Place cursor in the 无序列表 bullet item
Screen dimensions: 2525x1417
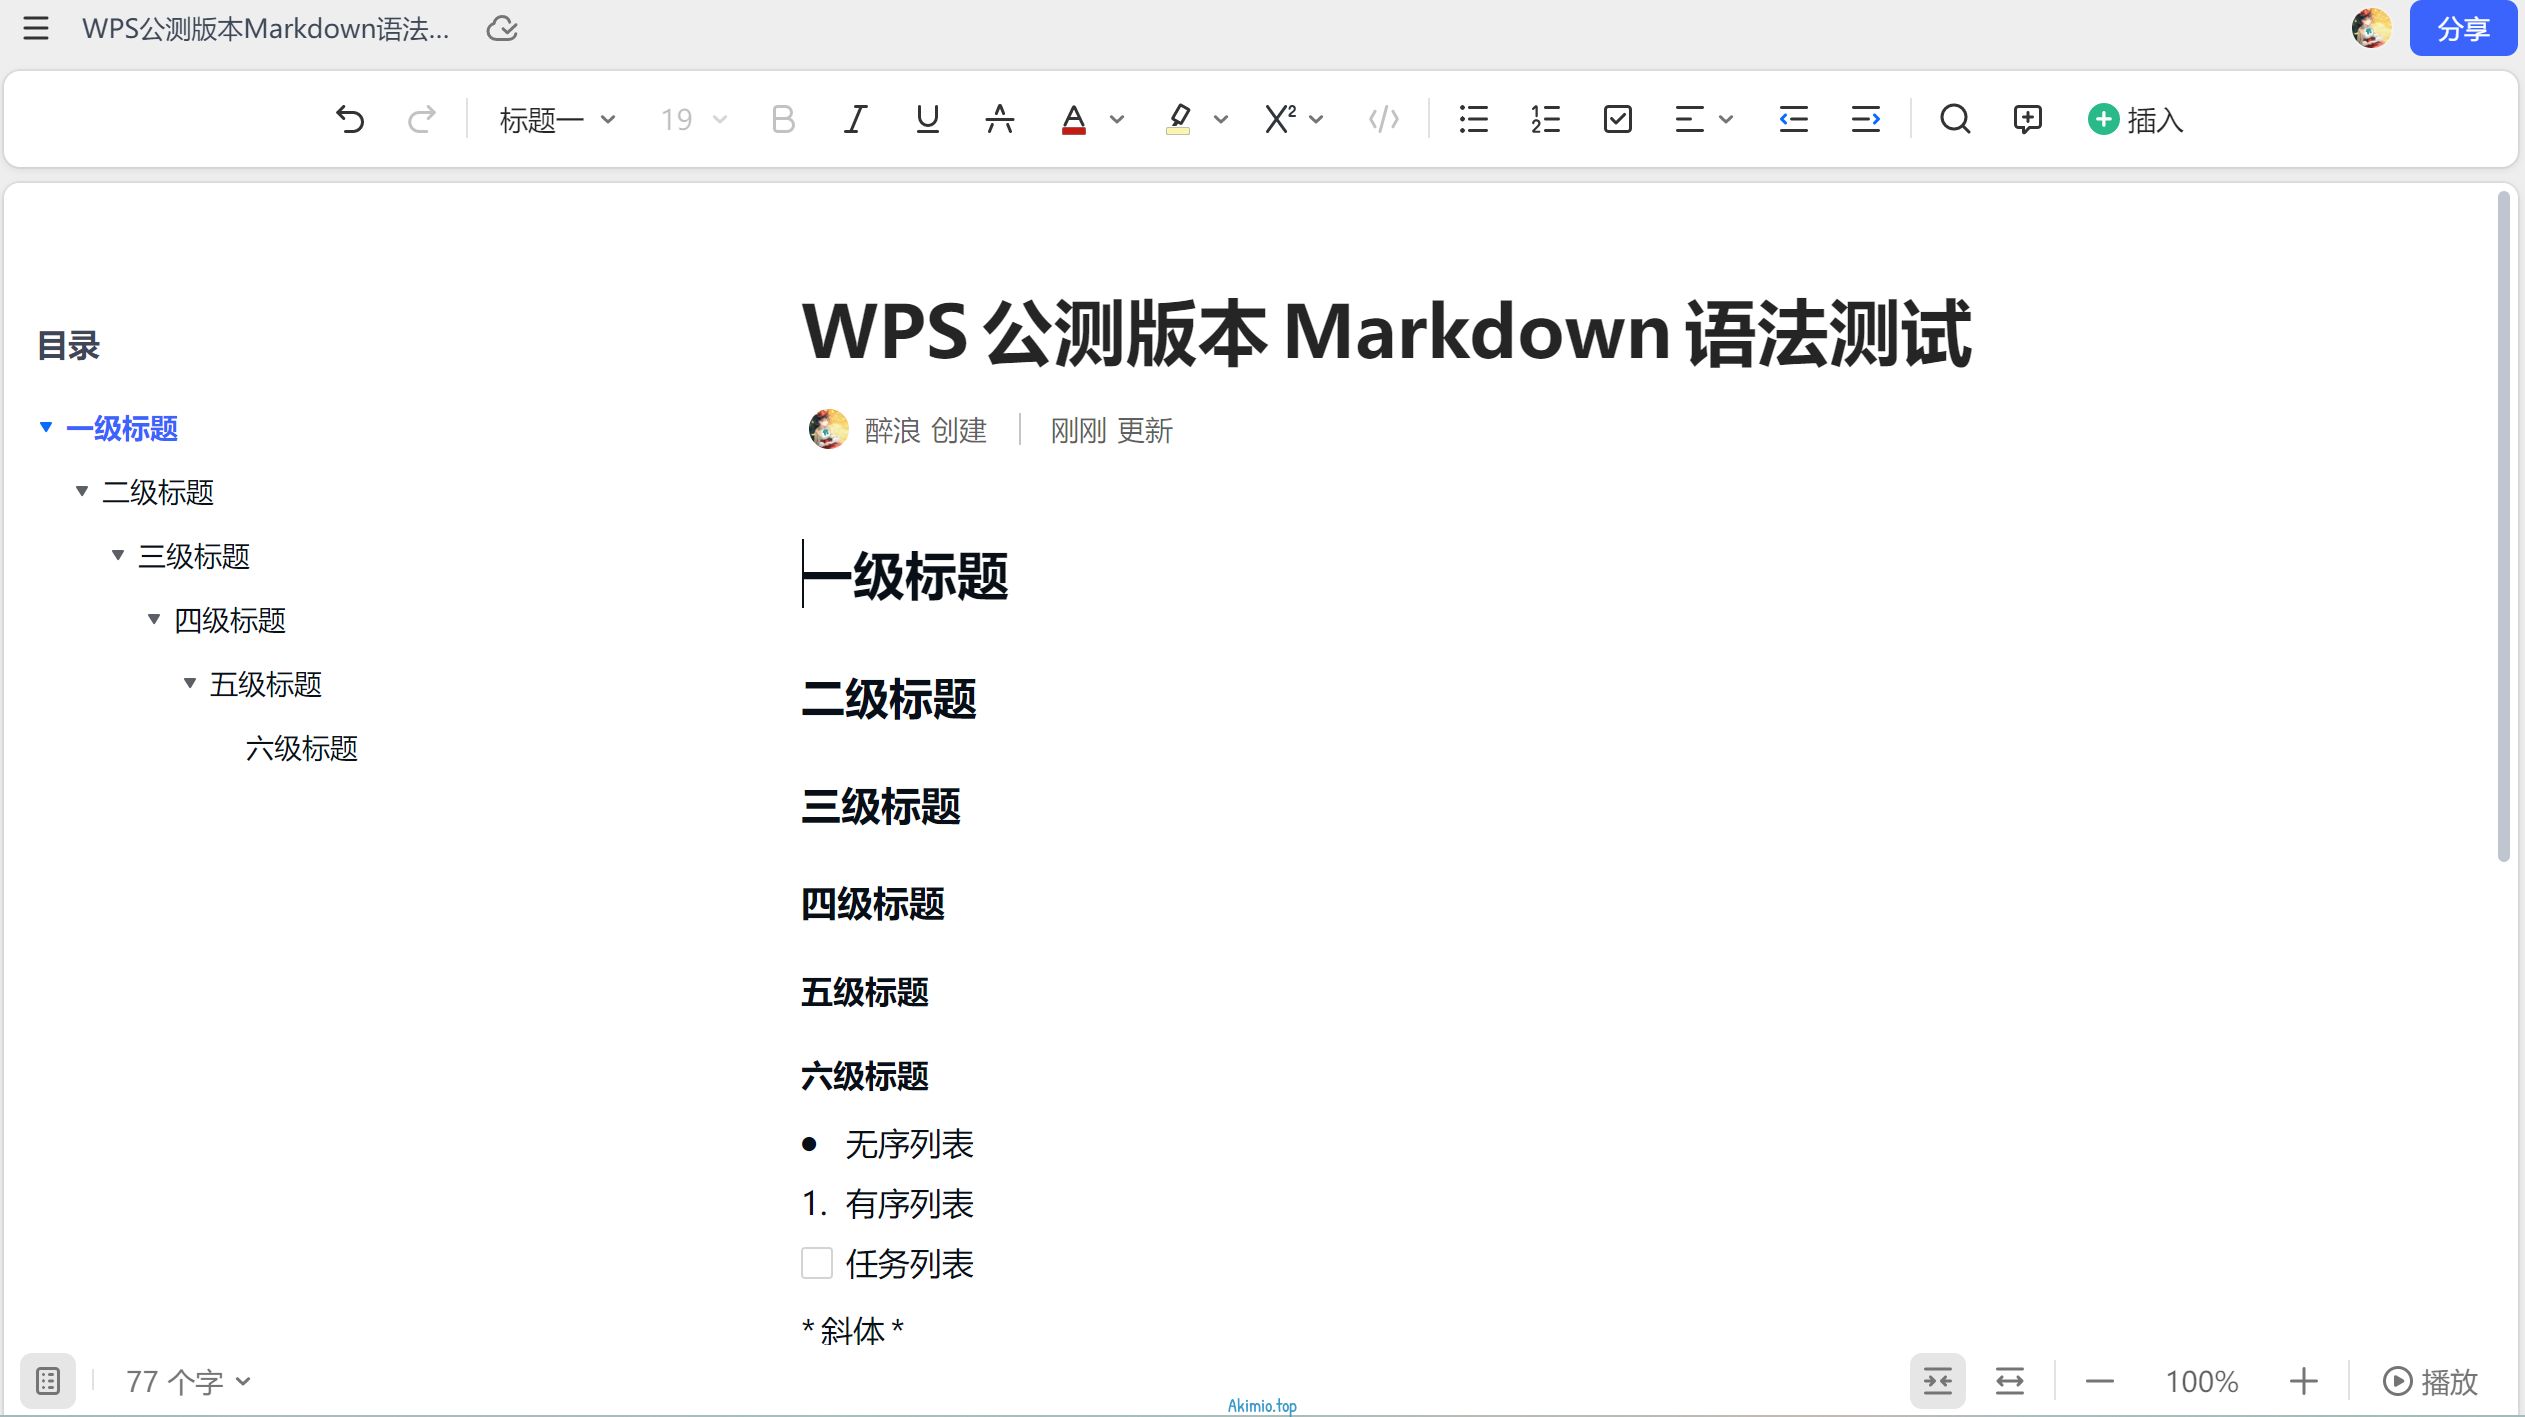tap(910, 1144)
